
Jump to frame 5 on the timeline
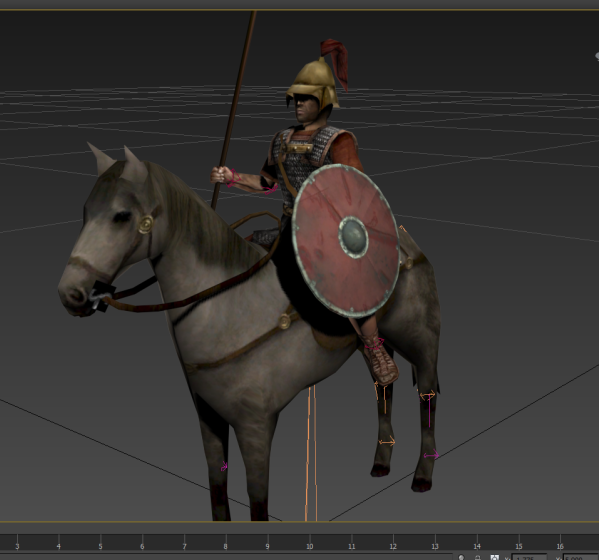pyautogui.click(x=100, y=546)
